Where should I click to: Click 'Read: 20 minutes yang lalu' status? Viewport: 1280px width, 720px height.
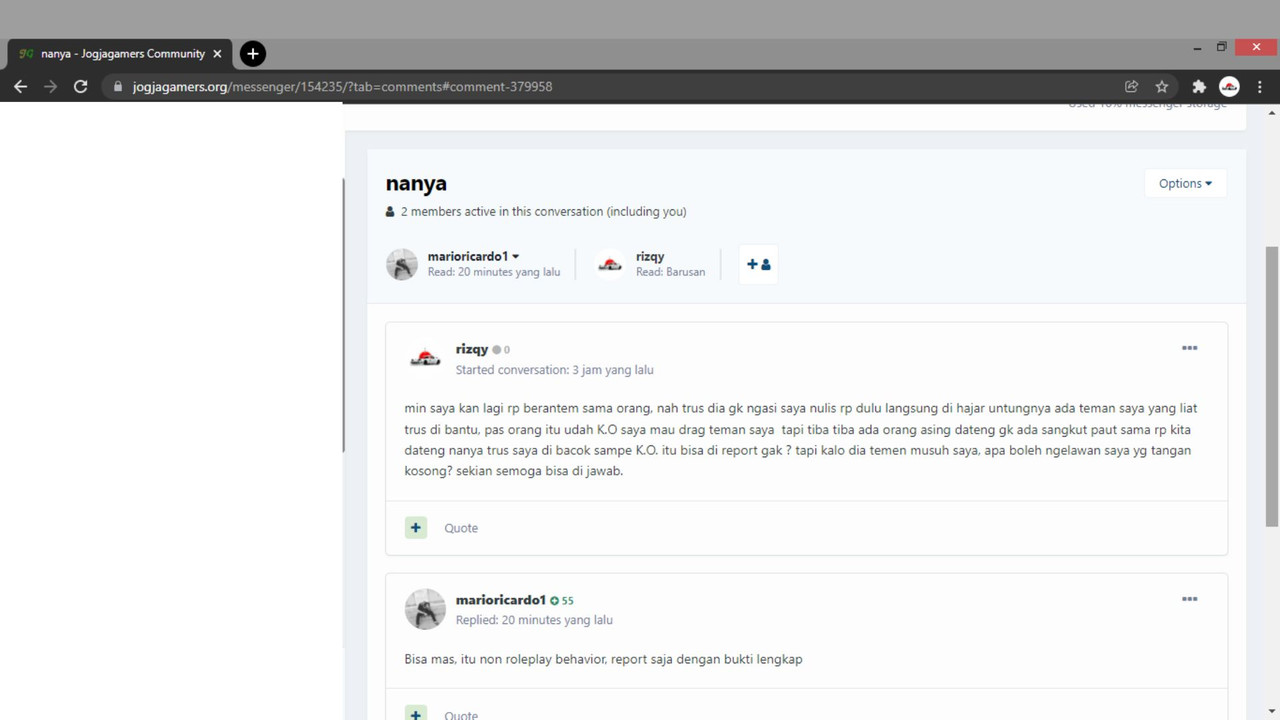[494, 272]
